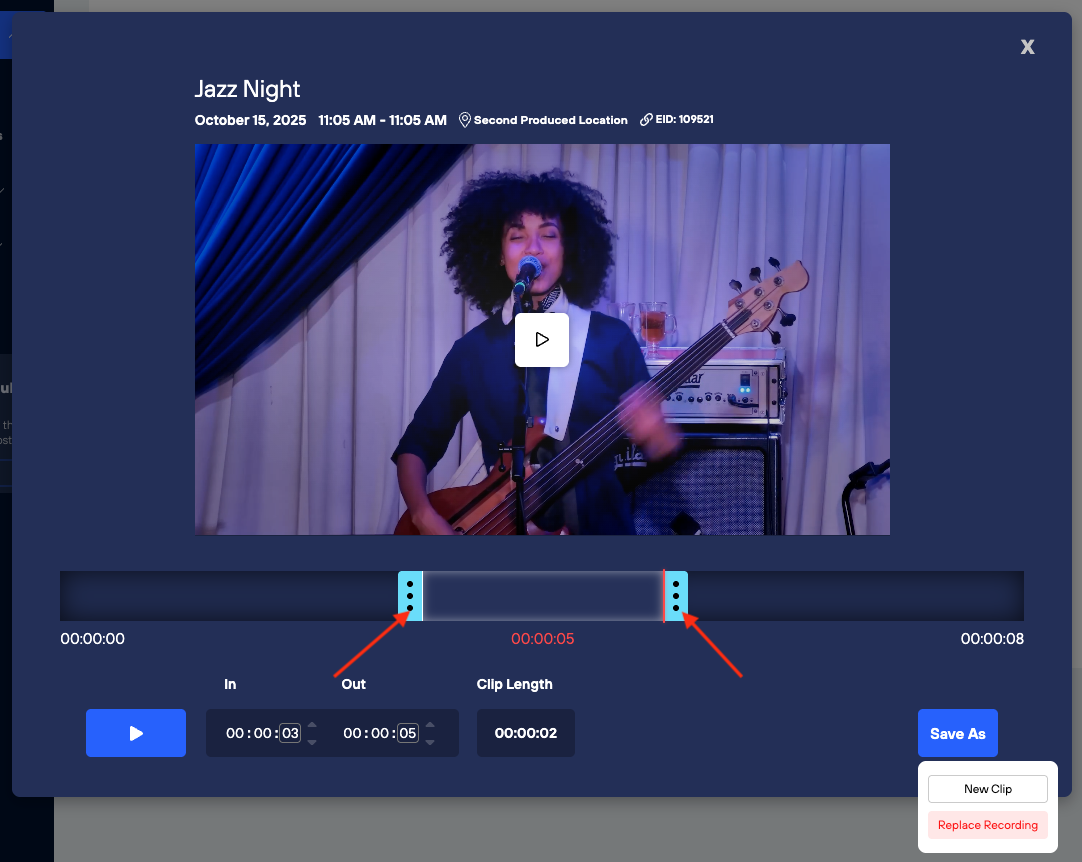Viewport: 1082px width, 862px height.
Task: Open the Save As menu
Action: [957, 733]
